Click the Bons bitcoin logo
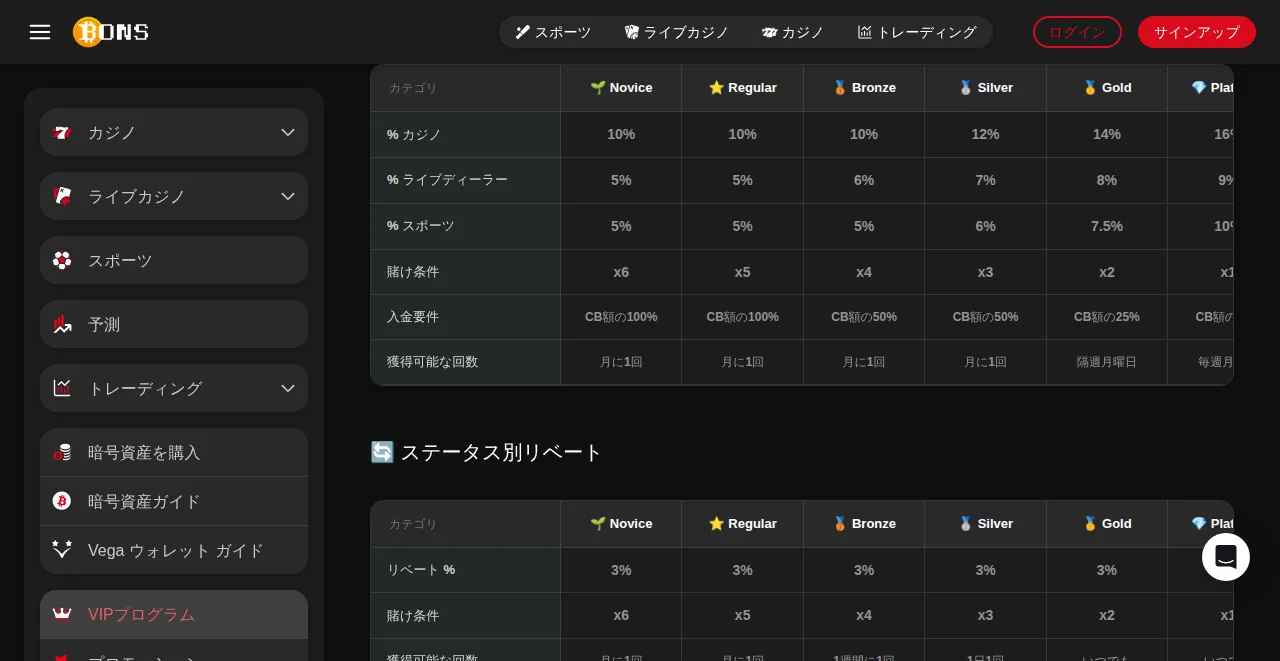Screen dimensions: 1280x661 coord(111,32)
